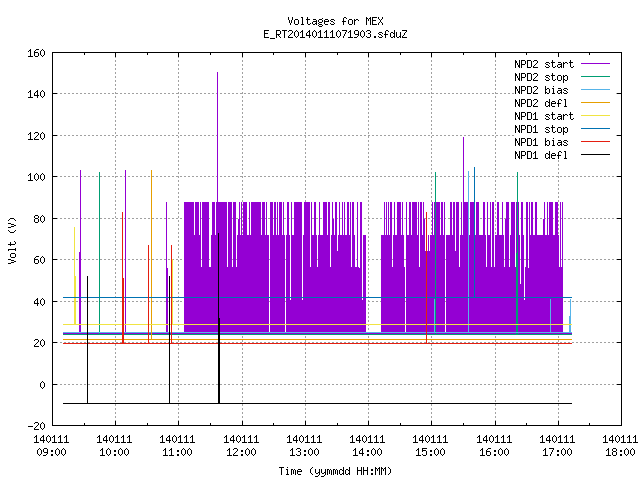This screenshot has width=640, height=480.
Task: Click the 'NPD2 defl' legend label
Action: click(x=541, y=103)
